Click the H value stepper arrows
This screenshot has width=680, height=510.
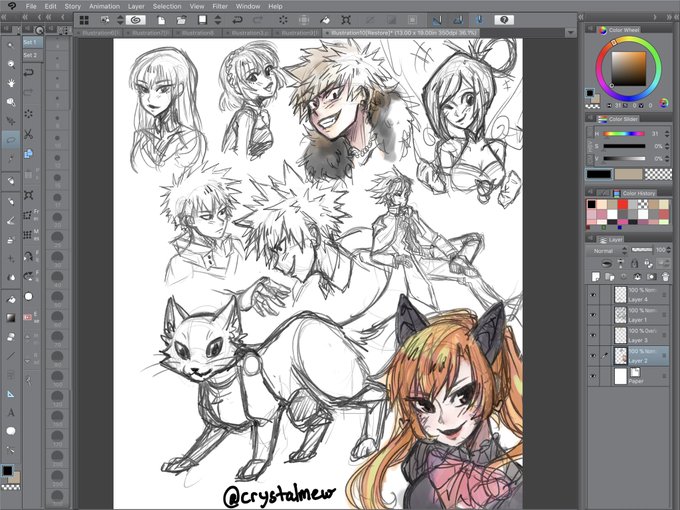tap(667, 134)
